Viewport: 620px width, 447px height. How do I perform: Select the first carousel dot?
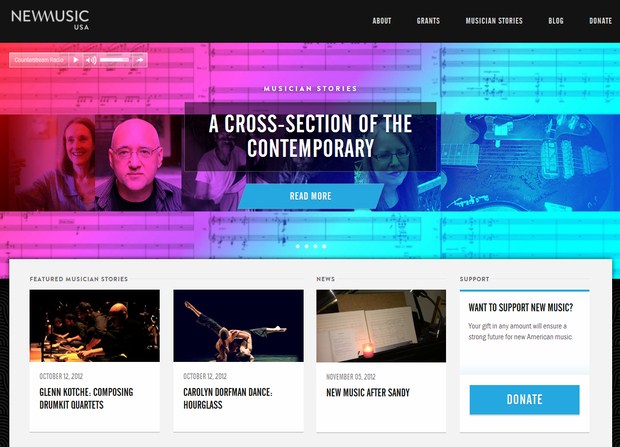298,246
